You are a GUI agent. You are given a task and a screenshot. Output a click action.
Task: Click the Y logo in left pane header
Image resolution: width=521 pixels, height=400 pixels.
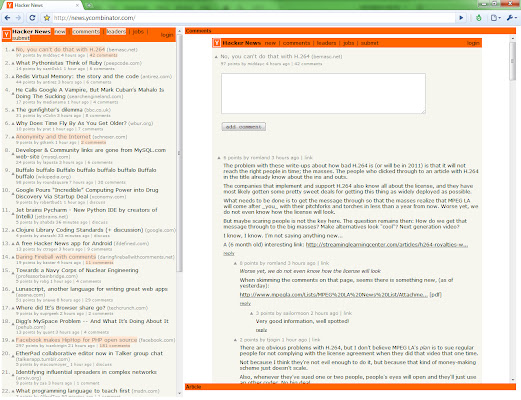pos(6,34)
